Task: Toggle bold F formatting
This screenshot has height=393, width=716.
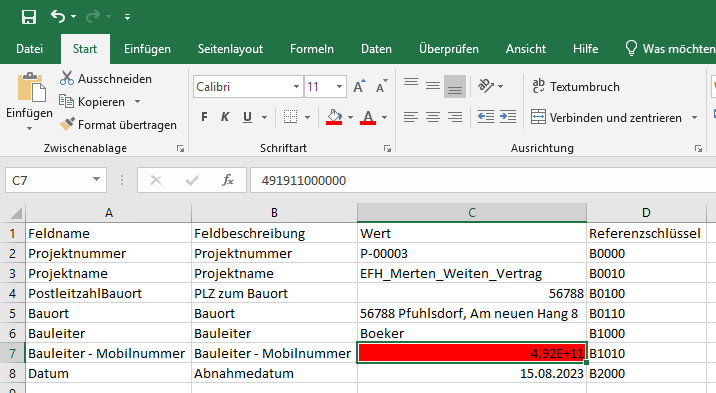Action: [x=205, y=117]
